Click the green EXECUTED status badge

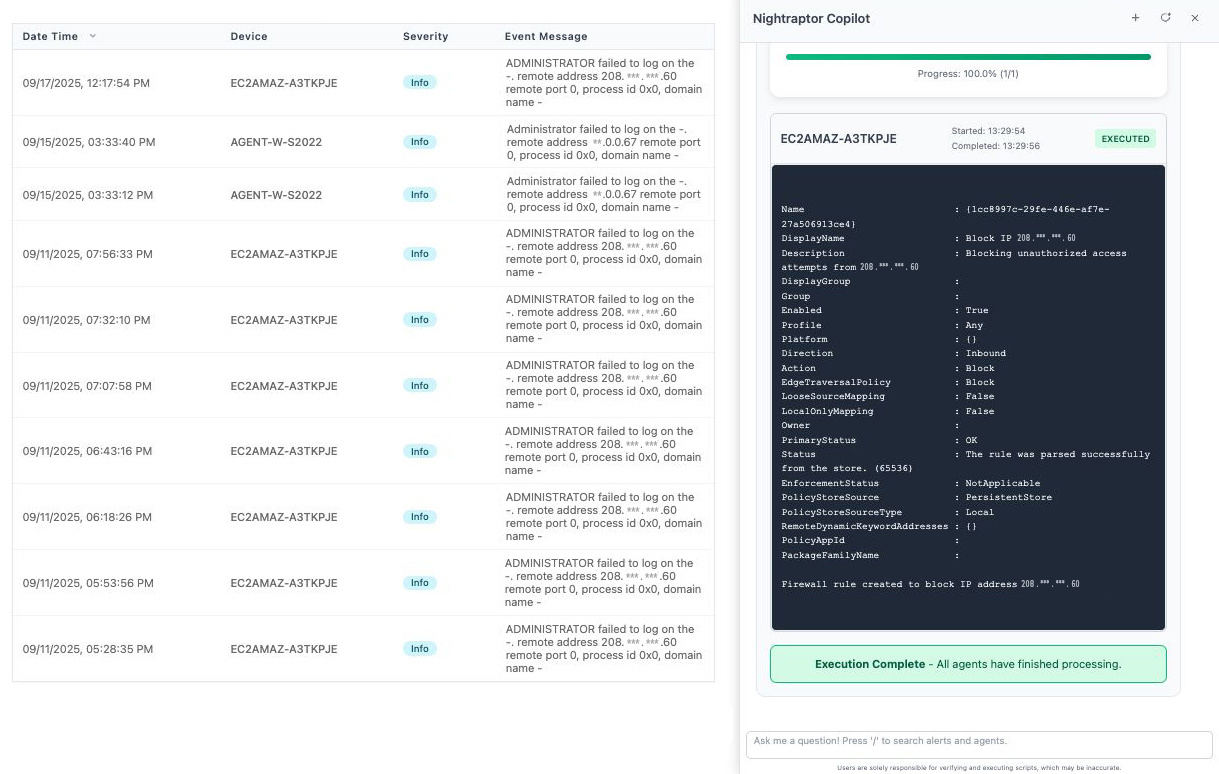click(1125, 139)
